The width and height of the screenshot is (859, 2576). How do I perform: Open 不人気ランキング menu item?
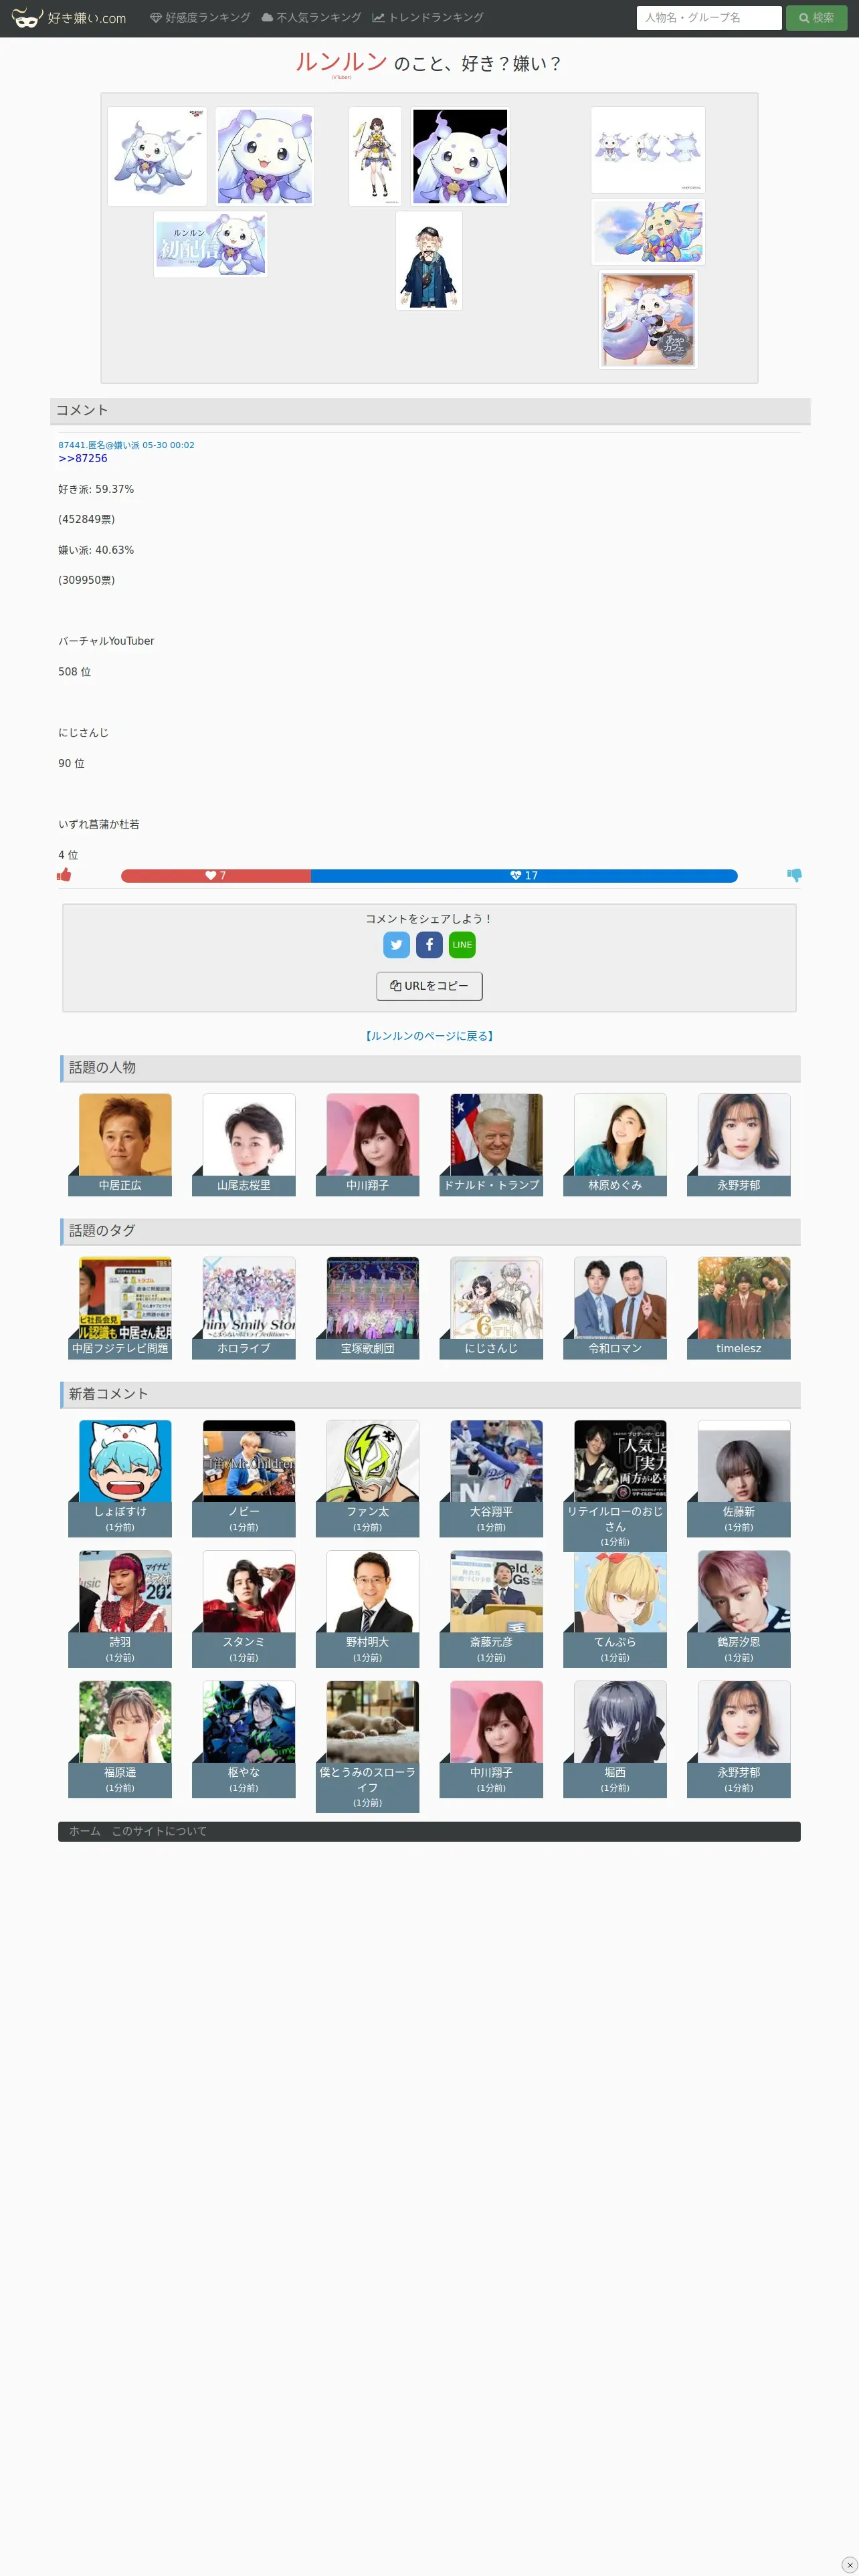tap(311, 18)
